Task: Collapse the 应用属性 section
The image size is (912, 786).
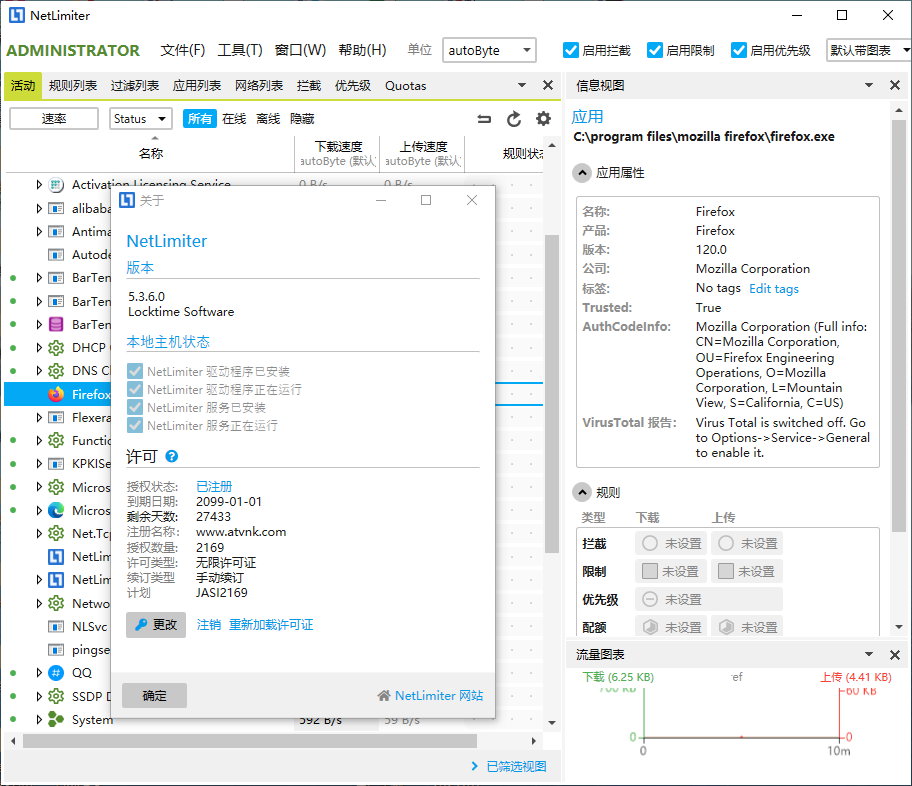Action: (582, 173)
